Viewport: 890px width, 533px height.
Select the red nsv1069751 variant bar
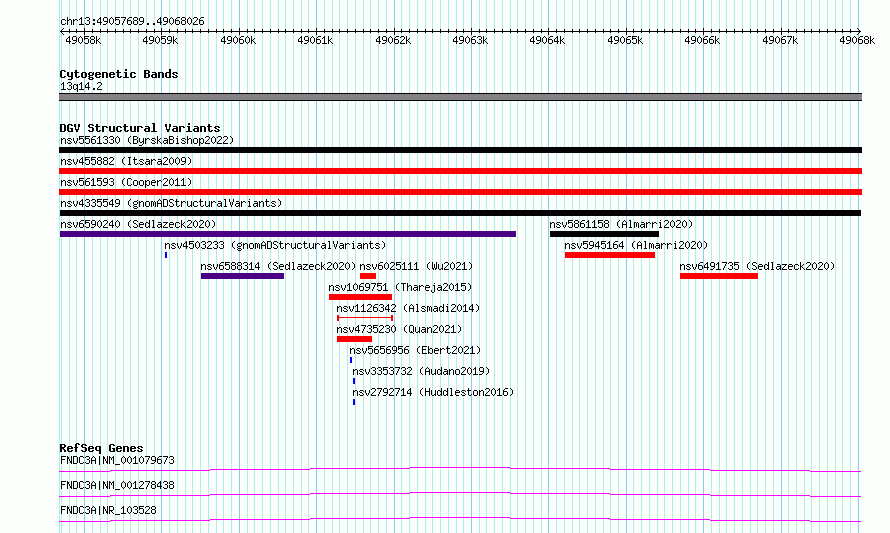360,297
